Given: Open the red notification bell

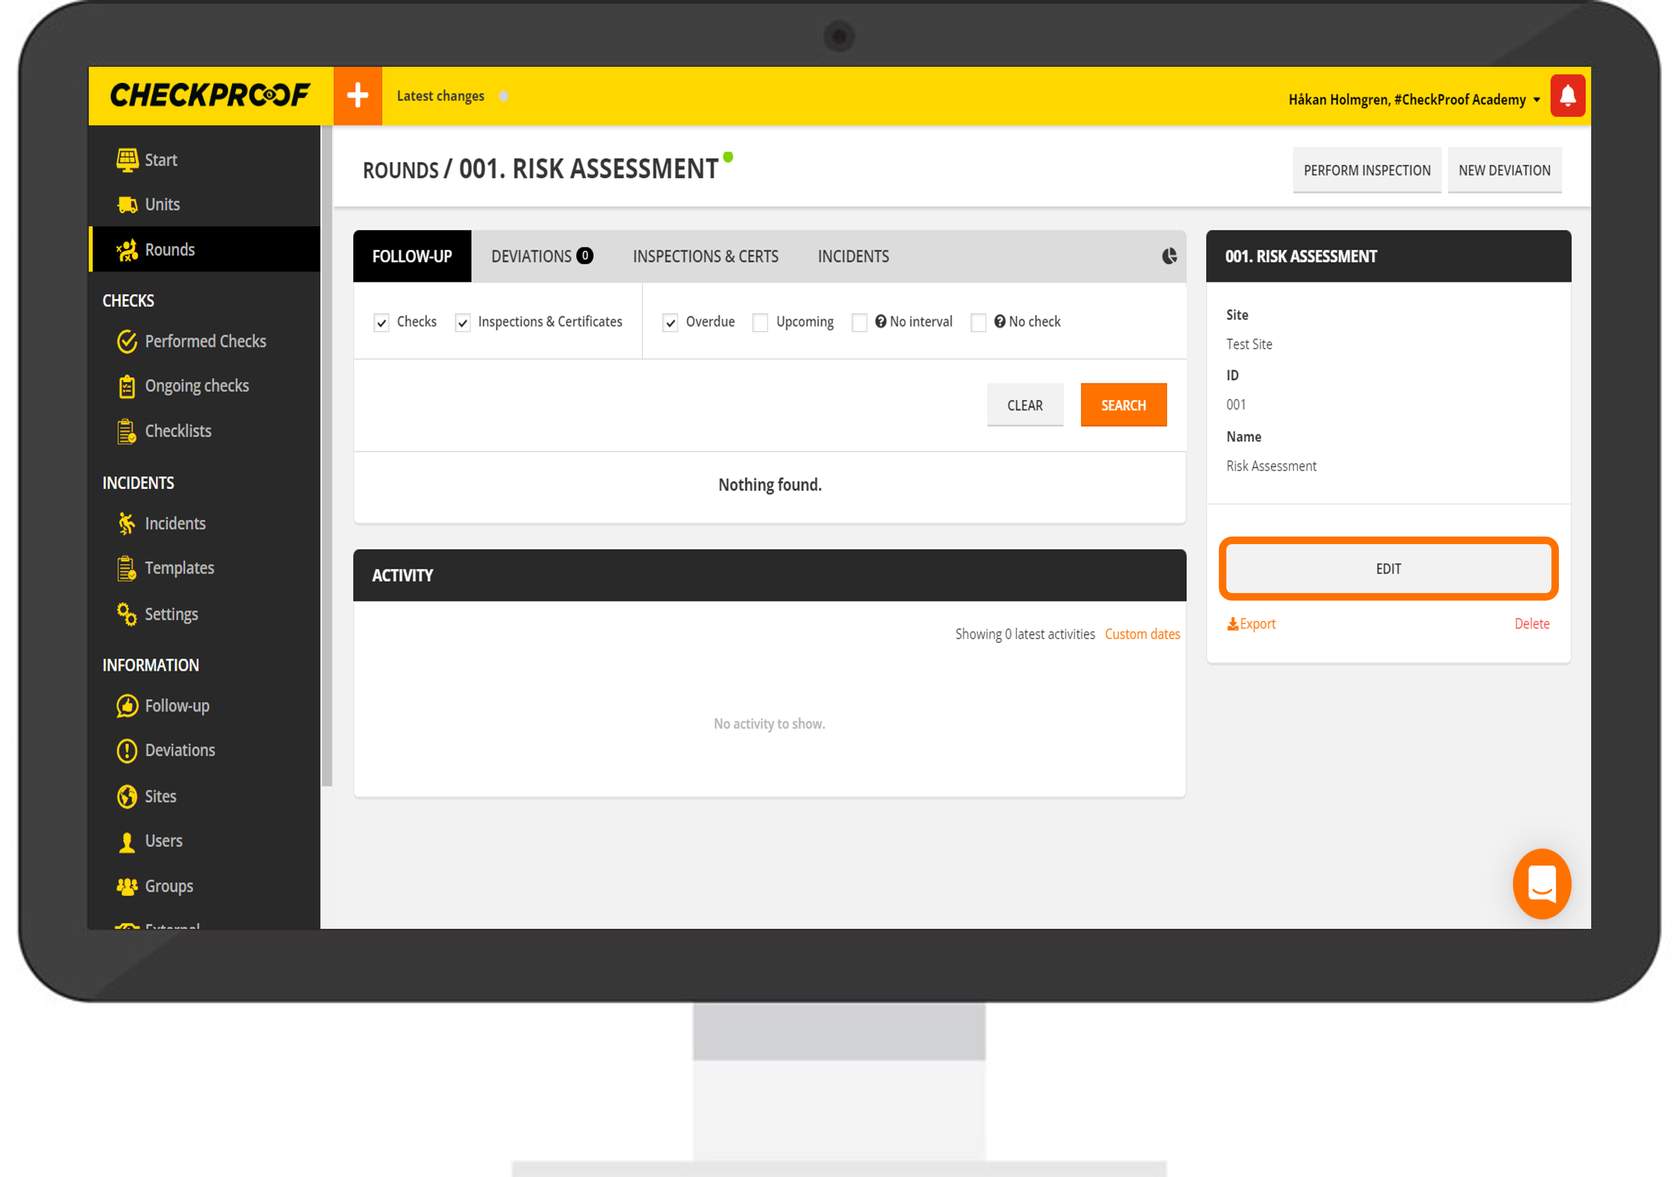Looking at the screenshot, I should coord(1567,96).
